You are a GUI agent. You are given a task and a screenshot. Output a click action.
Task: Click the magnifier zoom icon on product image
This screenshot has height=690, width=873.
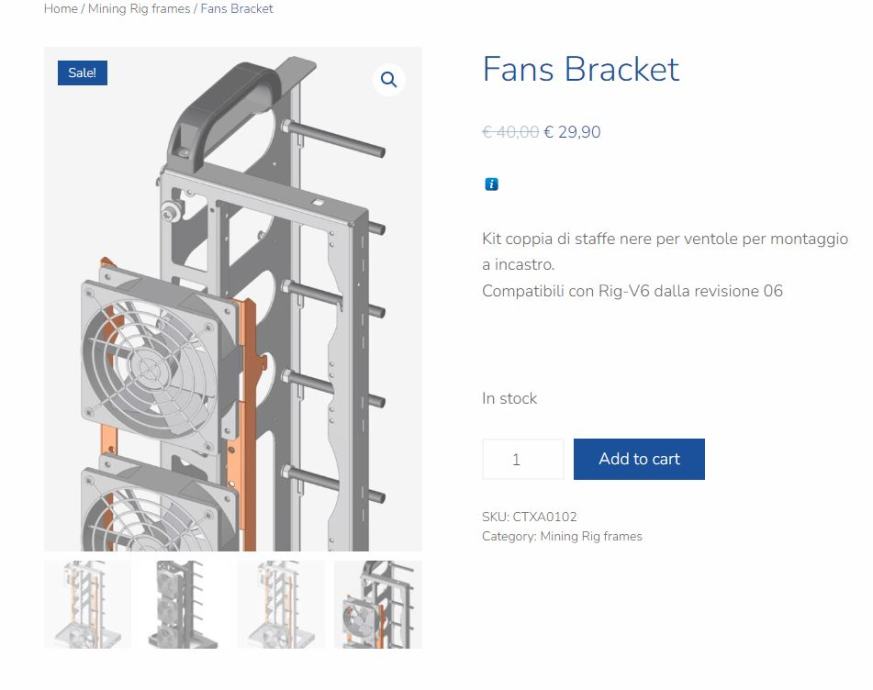(389, 80)
